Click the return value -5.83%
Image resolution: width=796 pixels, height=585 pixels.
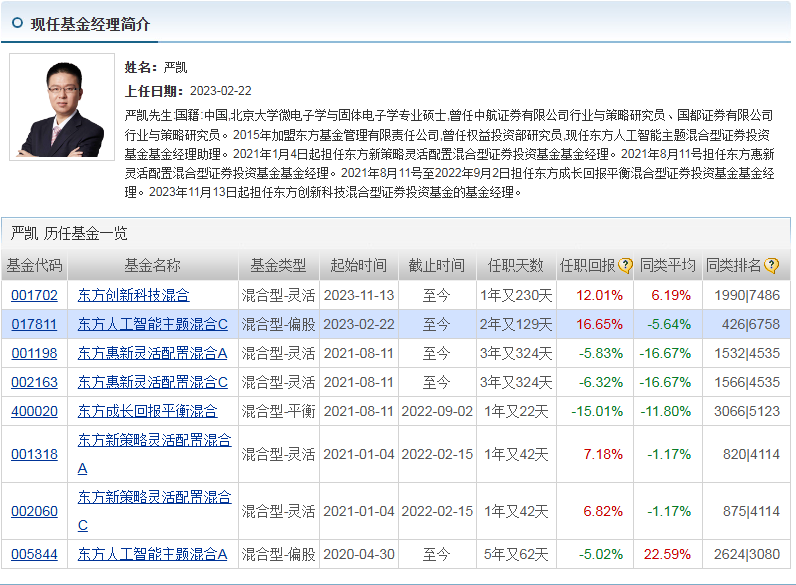pos(601,353)
